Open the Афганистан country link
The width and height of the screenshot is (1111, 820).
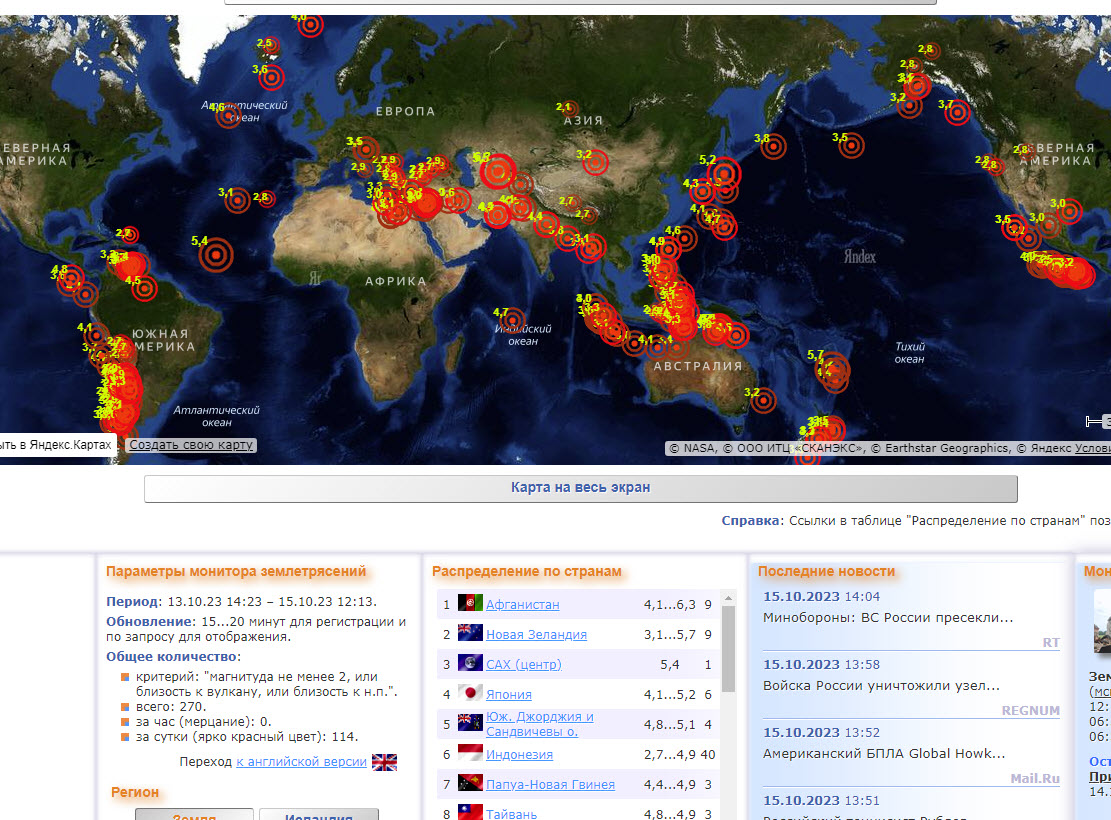tap(522, 605)
